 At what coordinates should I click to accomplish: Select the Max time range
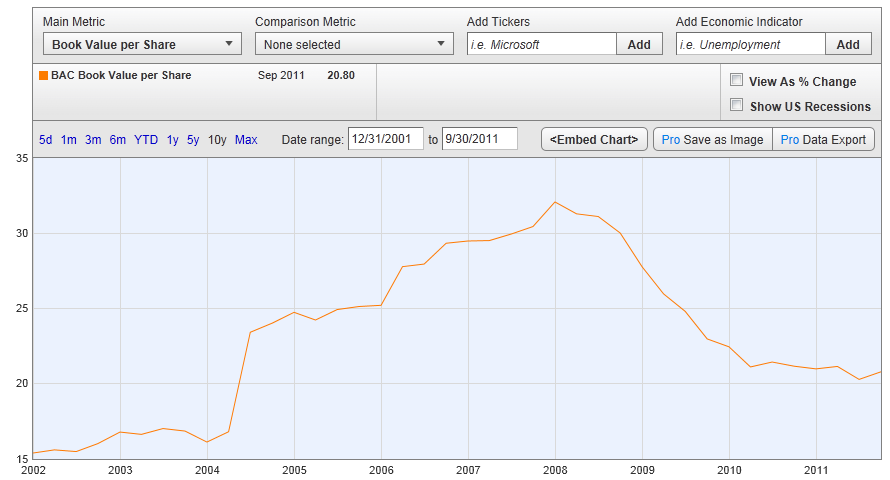[246, 140]
